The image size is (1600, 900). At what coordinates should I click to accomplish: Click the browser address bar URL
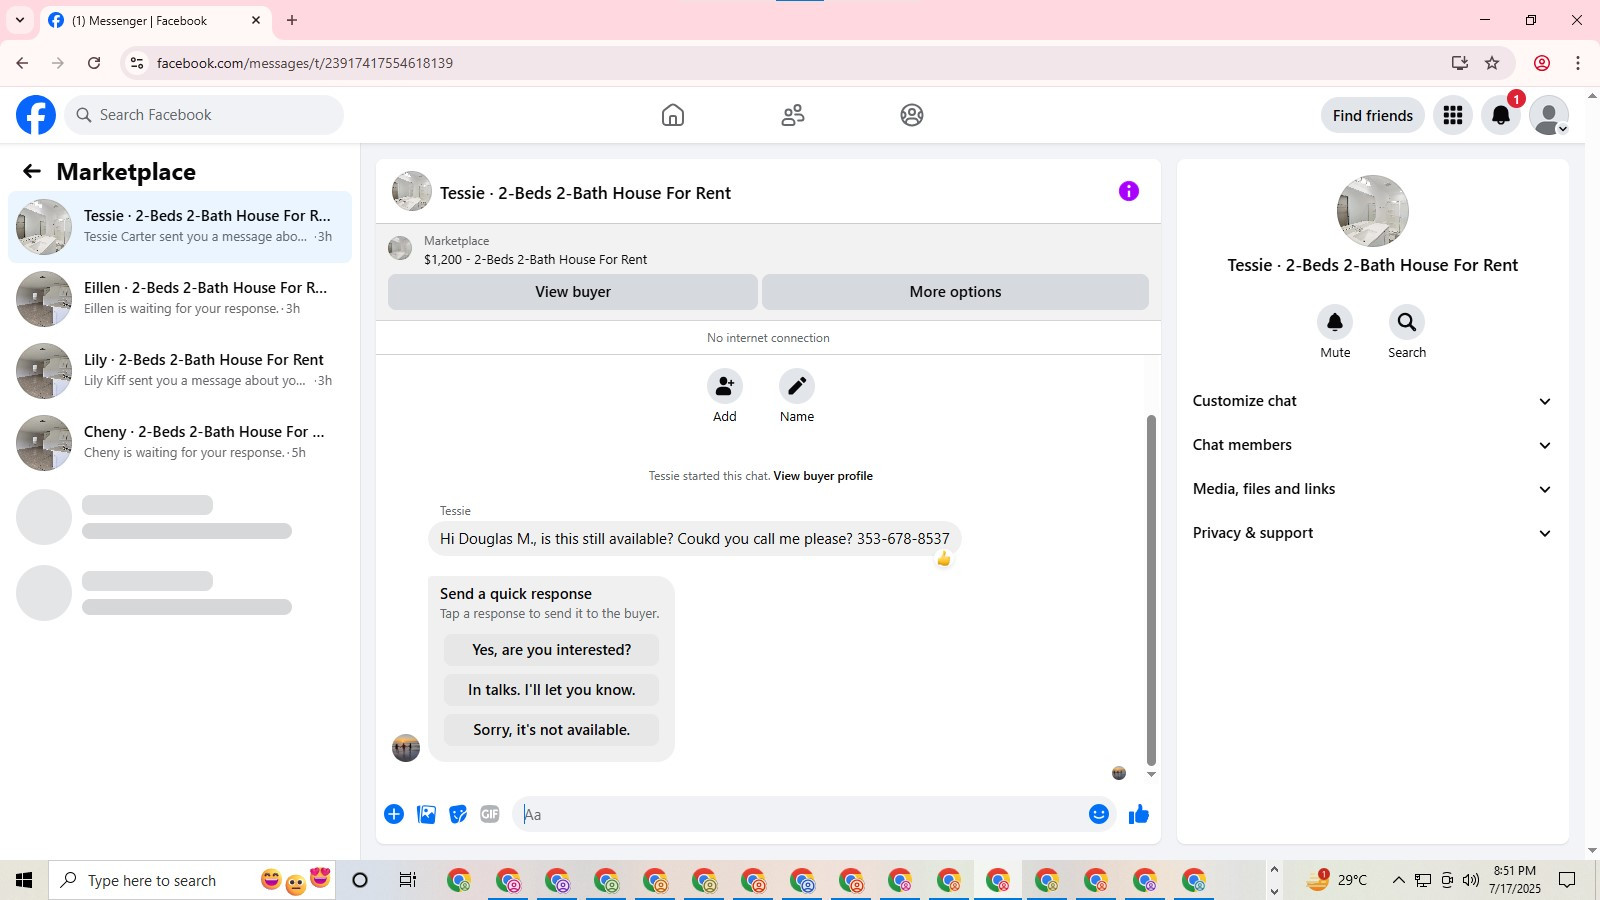(x=305, y=63)
